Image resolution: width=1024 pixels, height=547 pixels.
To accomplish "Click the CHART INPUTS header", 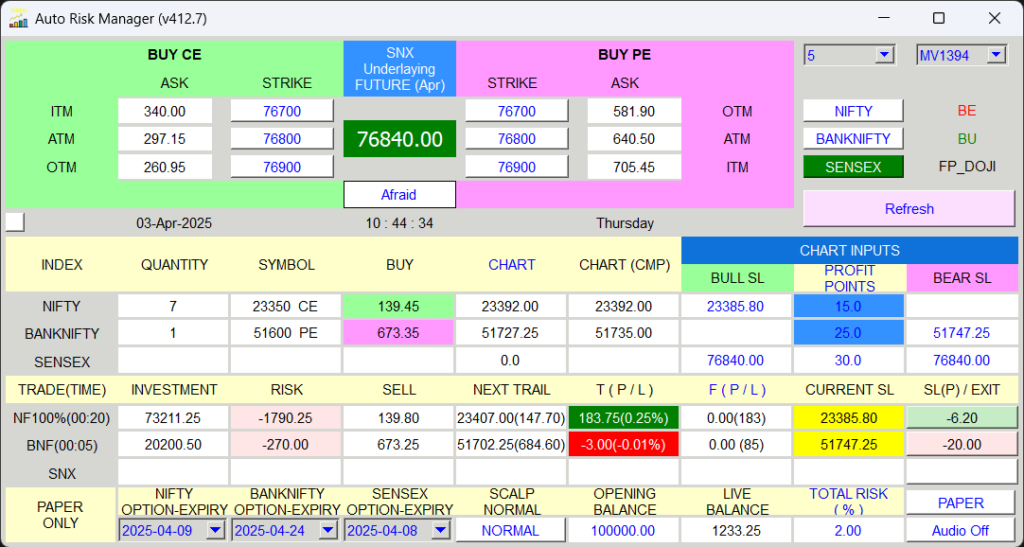I will point(850,250).
